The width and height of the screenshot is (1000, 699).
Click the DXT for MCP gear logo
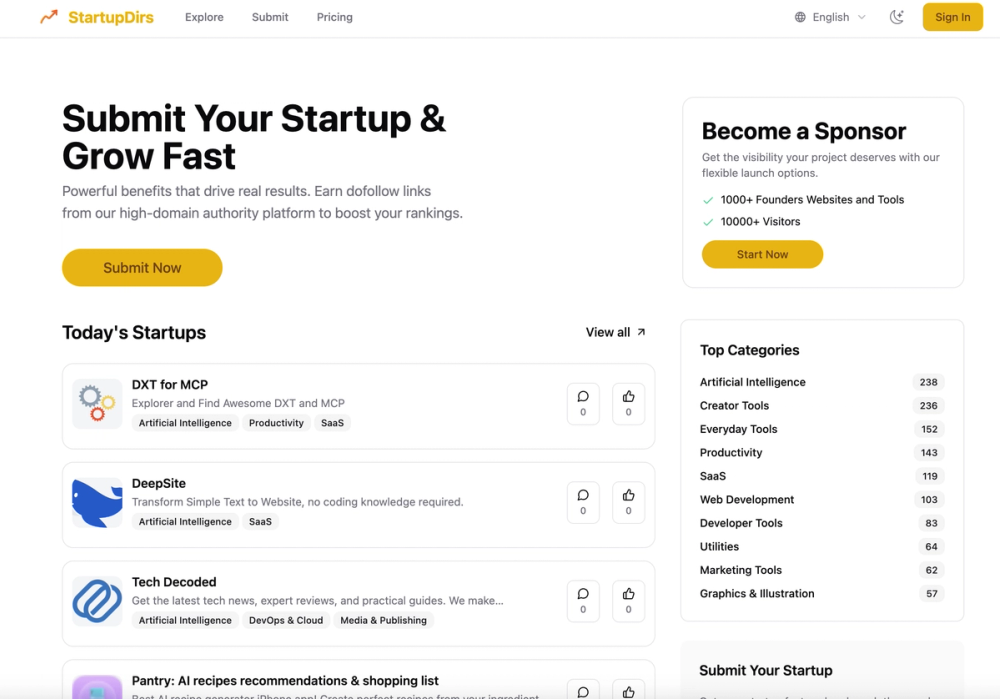pos(97,403)
